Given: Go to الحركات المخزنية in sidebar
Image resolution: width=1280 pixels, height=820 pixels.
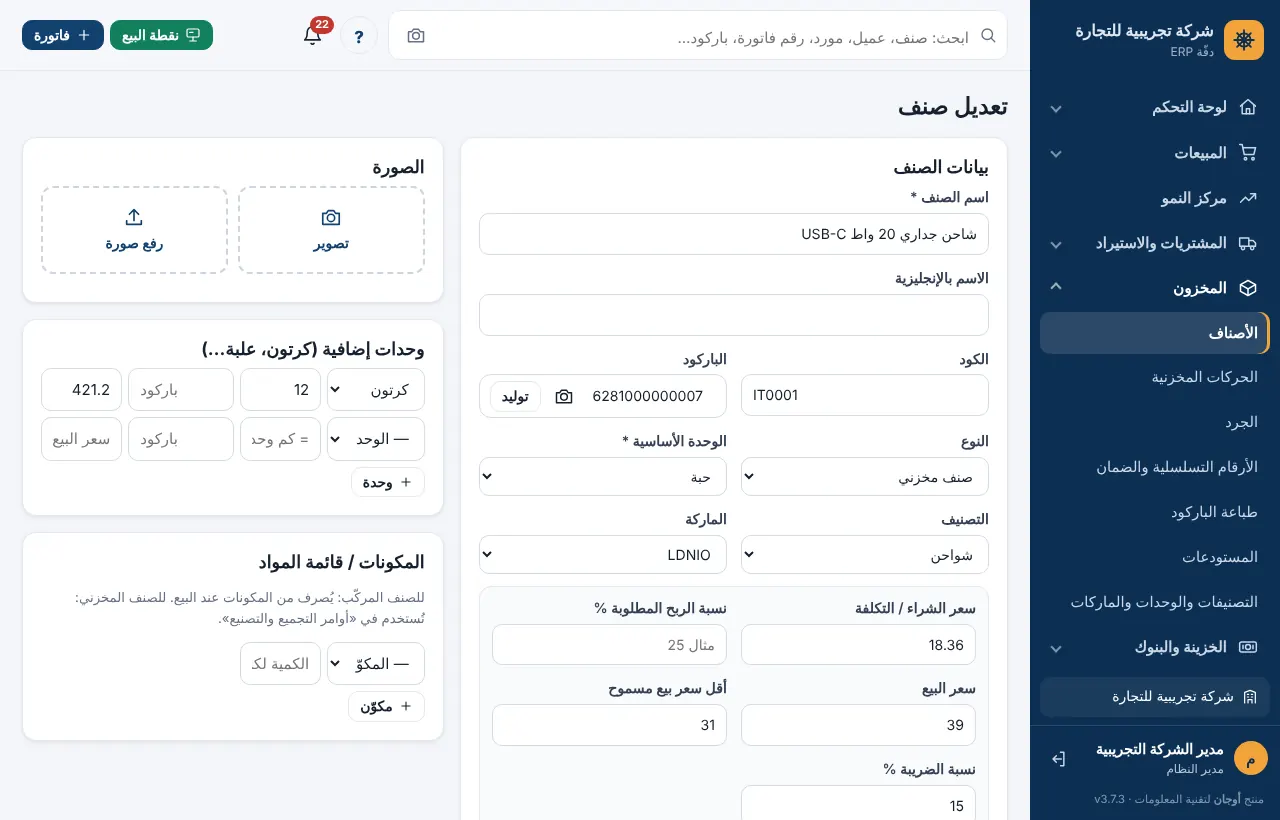Looking at the screenshot, I should tap(1155, 377).
